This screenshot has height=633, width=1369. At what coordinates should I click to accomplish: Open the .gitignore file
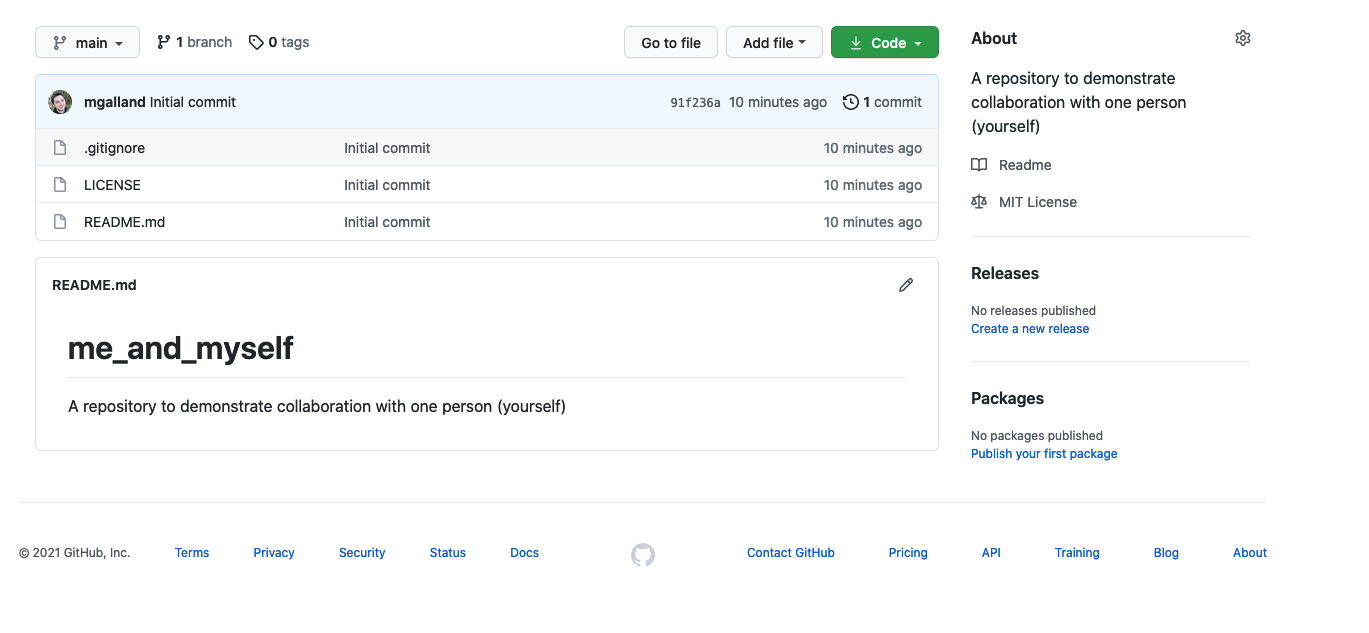[114, 148]
